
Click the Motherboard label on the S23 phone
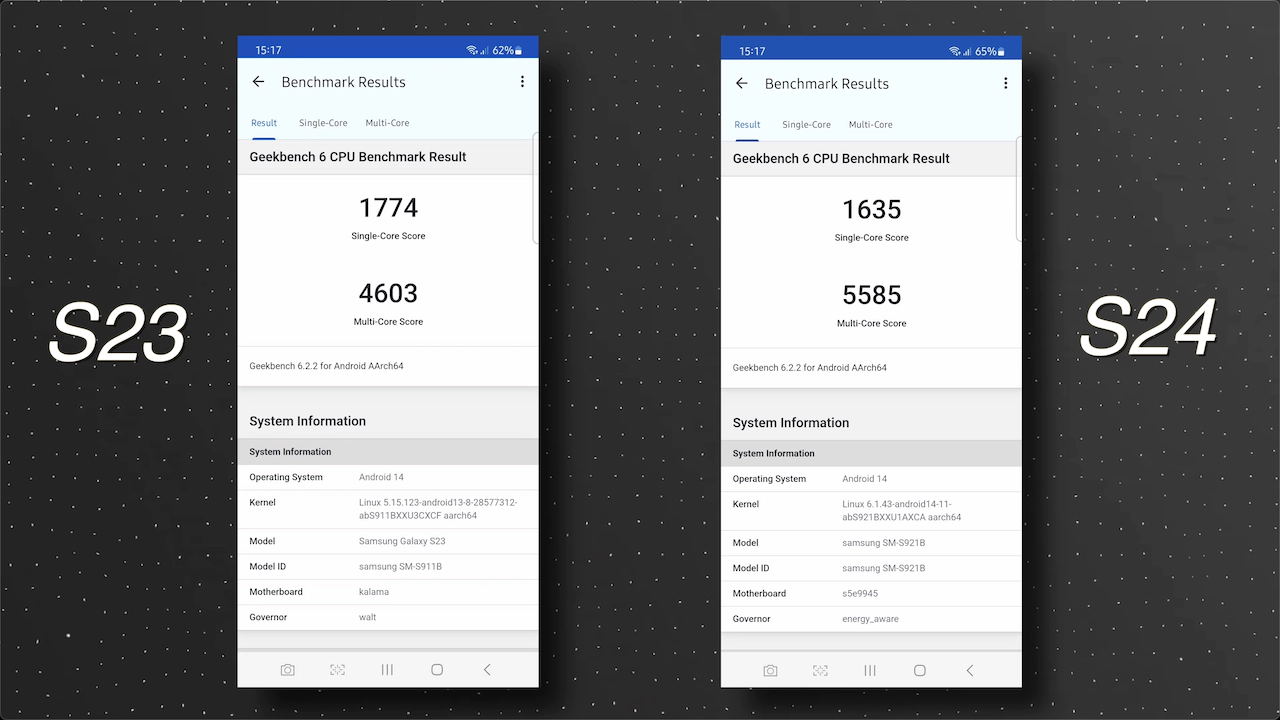(x=276, y=592)
